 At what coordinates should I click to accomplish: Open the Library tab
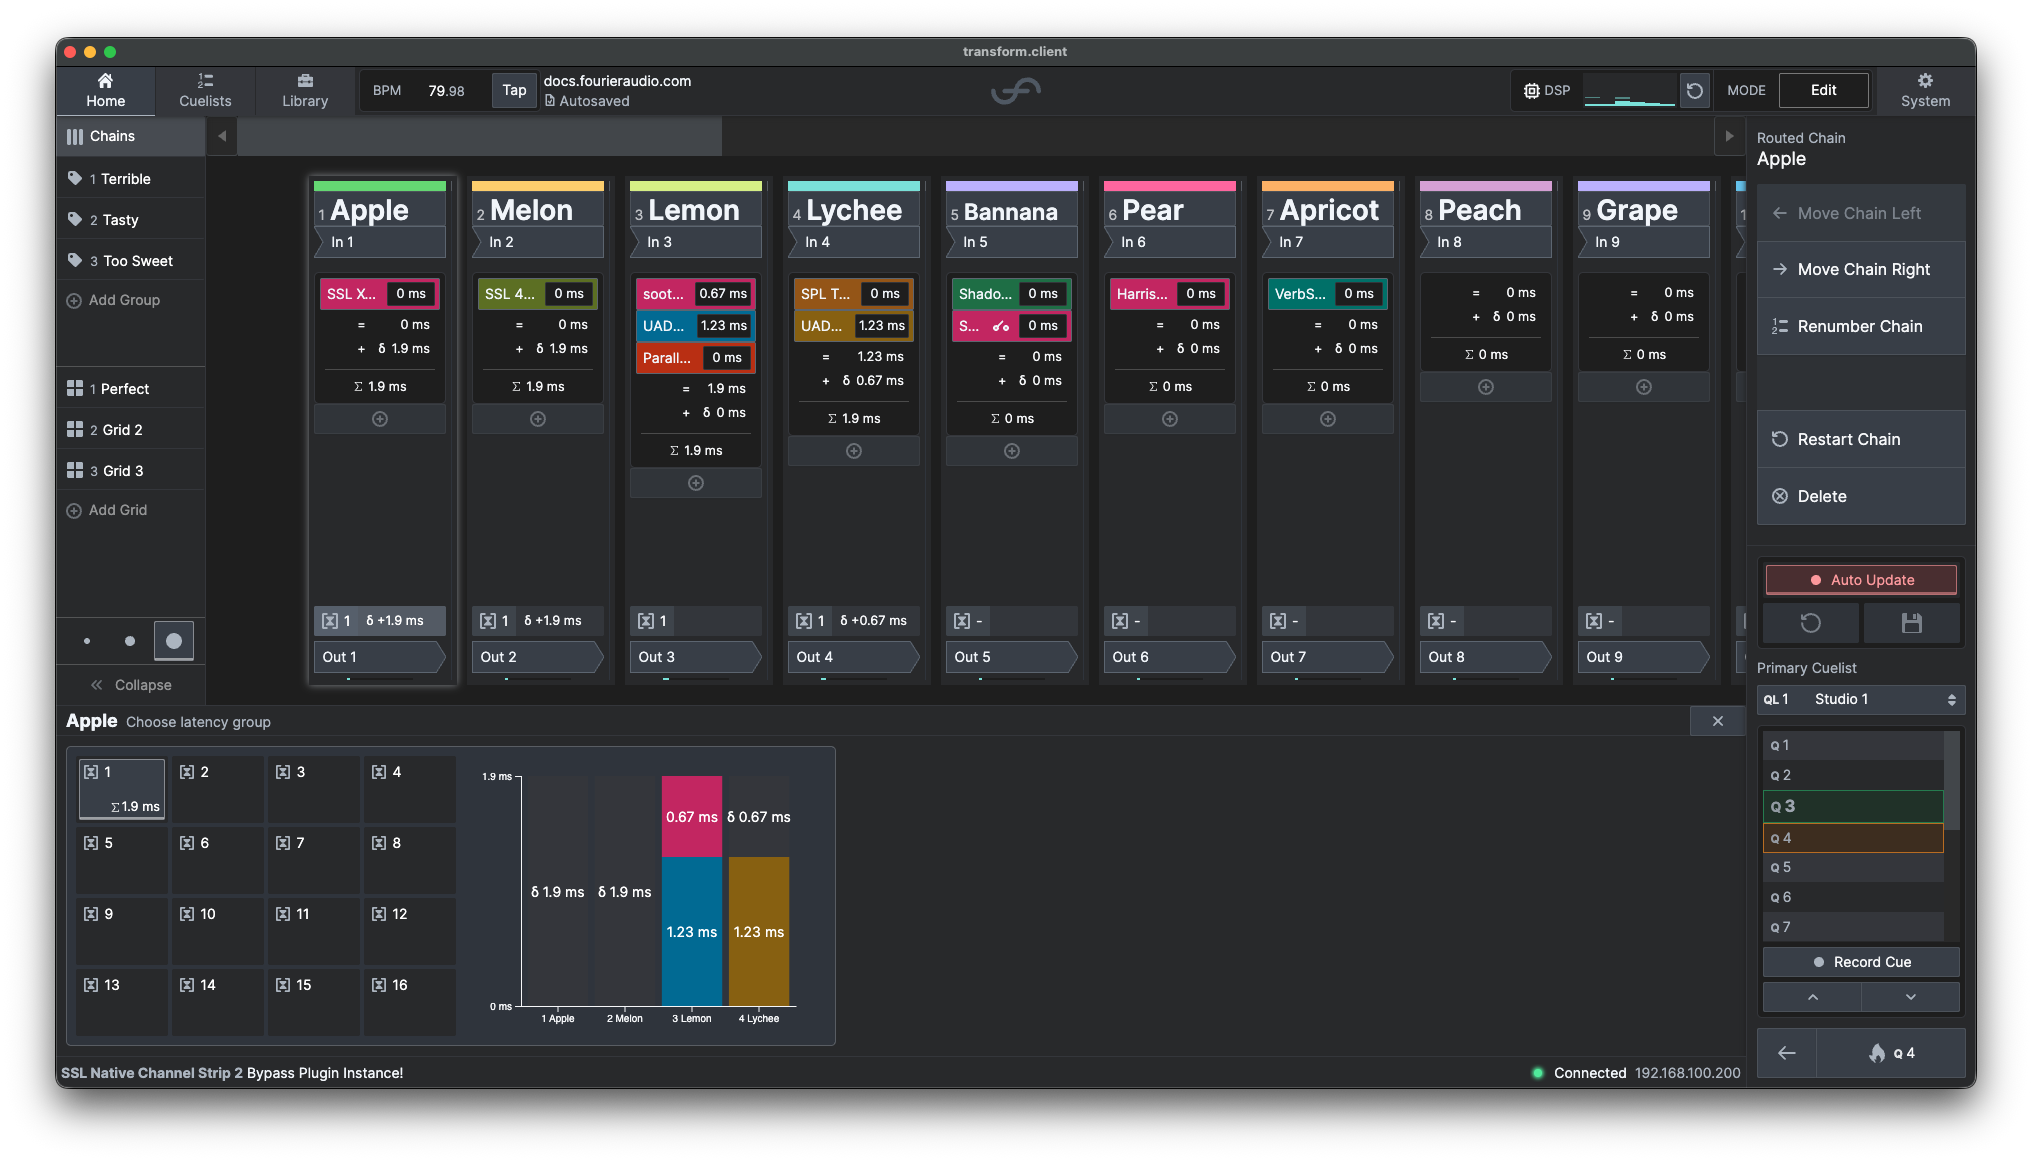pos(305,90)
